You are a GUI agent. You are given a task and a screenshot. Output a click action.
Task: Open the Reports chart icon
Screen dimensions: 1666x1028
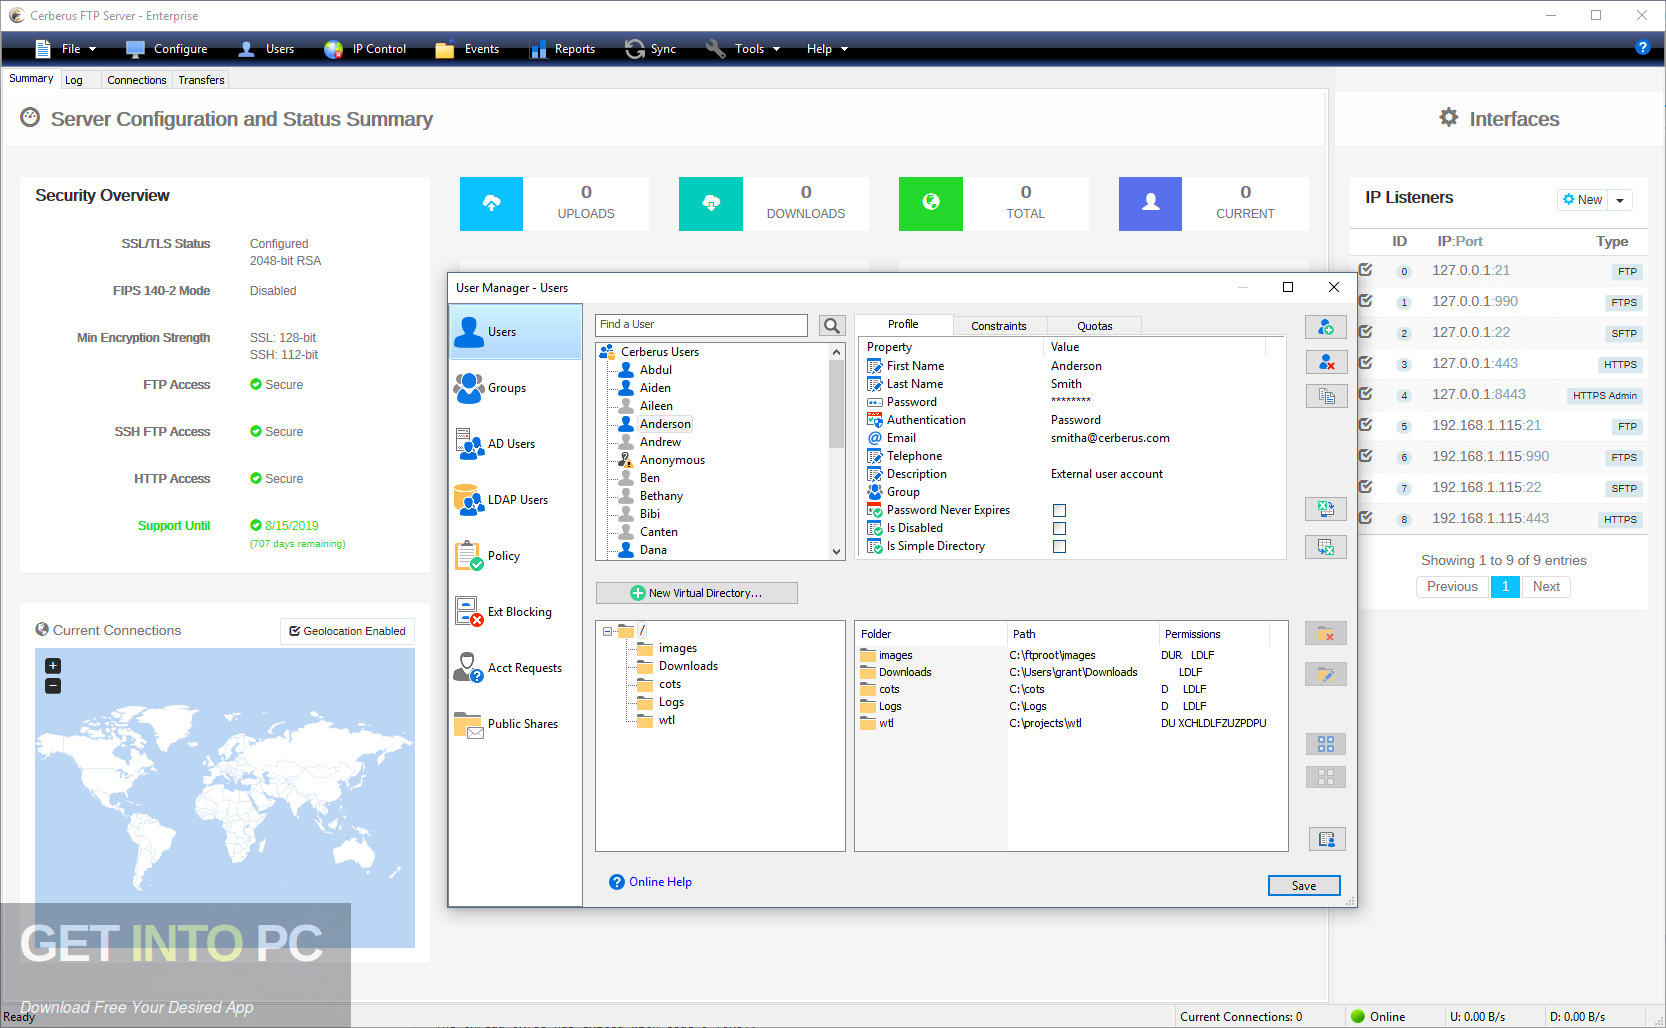tap(538, 49)
